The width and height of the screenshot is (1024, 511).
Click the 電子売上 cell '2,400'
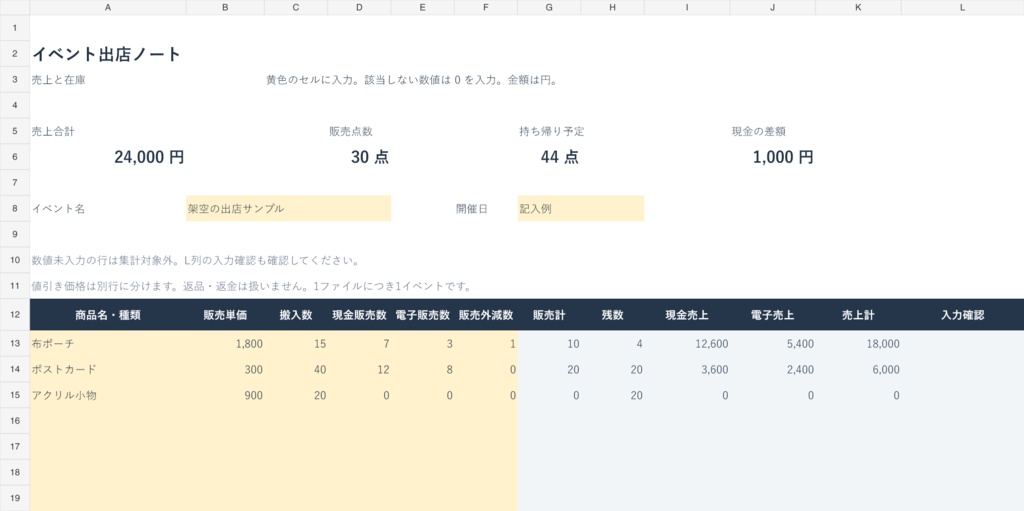[773, 369]
